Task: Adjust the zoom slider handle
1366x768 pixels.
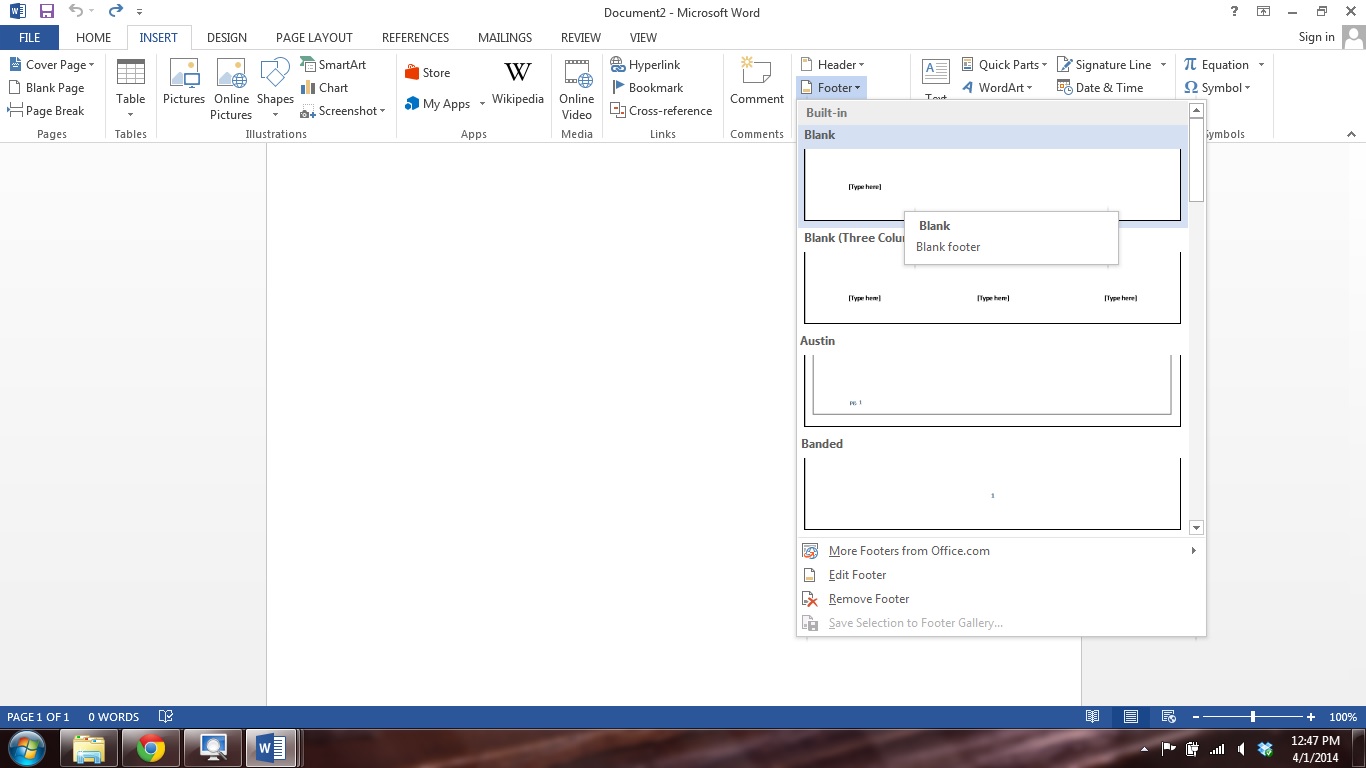Action: coord(1253,717)
